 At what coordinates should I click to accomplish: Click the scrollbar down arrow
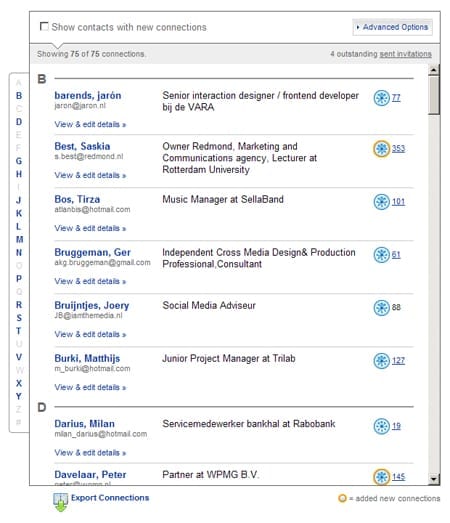(434, 479)
